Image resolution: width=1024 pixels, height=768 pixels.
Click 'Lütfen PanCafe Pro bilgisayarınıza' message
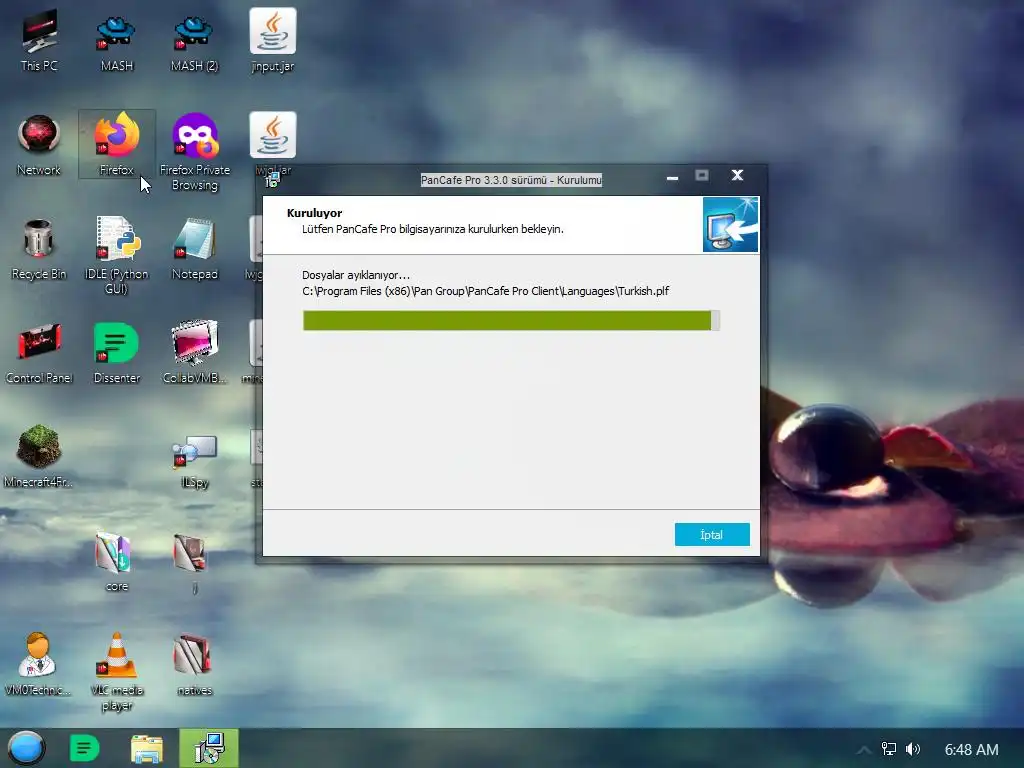pyautogui.click(x=432, y=229)
